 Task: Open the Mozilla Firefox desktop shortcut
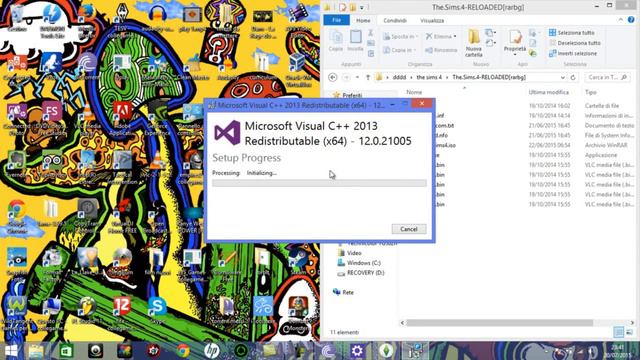[87, 21]
